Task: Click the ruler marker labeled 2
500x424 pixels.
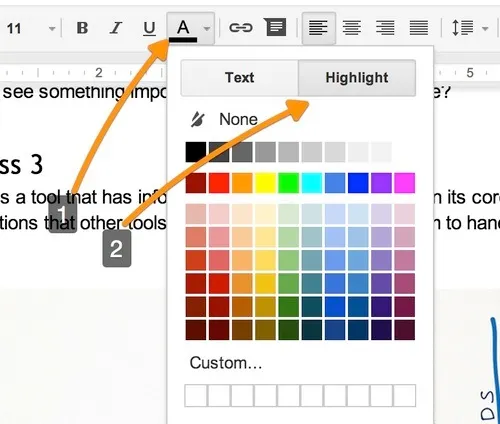Action: pyautogui.click(x=99, y=72)
